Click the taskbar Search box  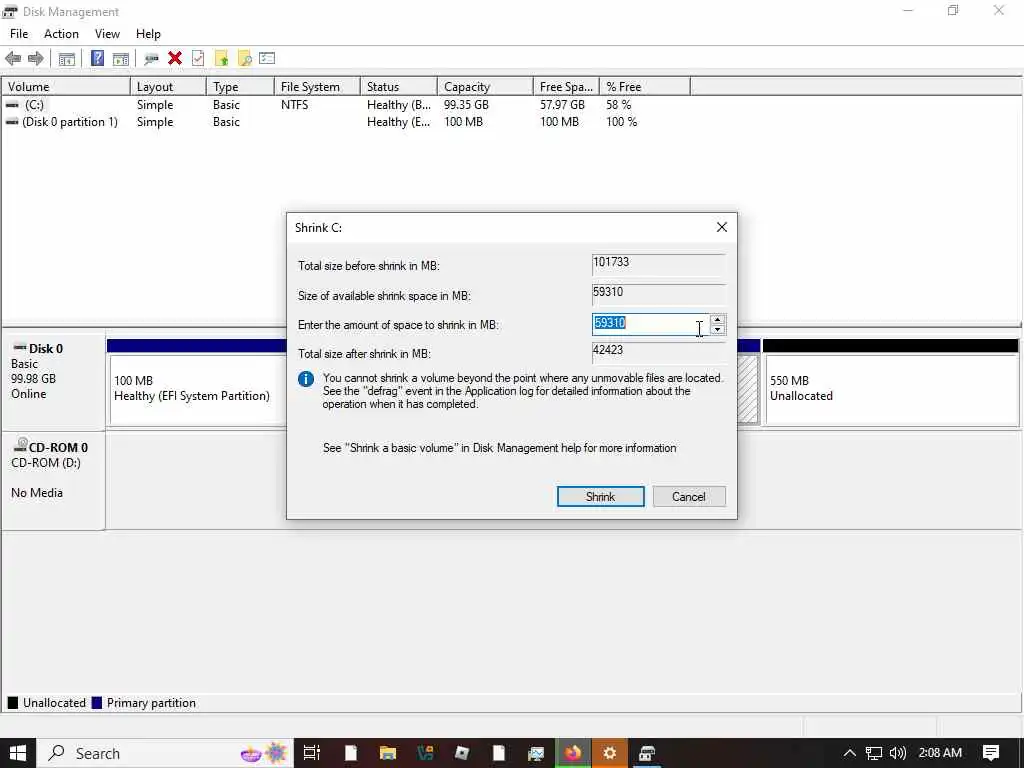click(x=164, y=753)
